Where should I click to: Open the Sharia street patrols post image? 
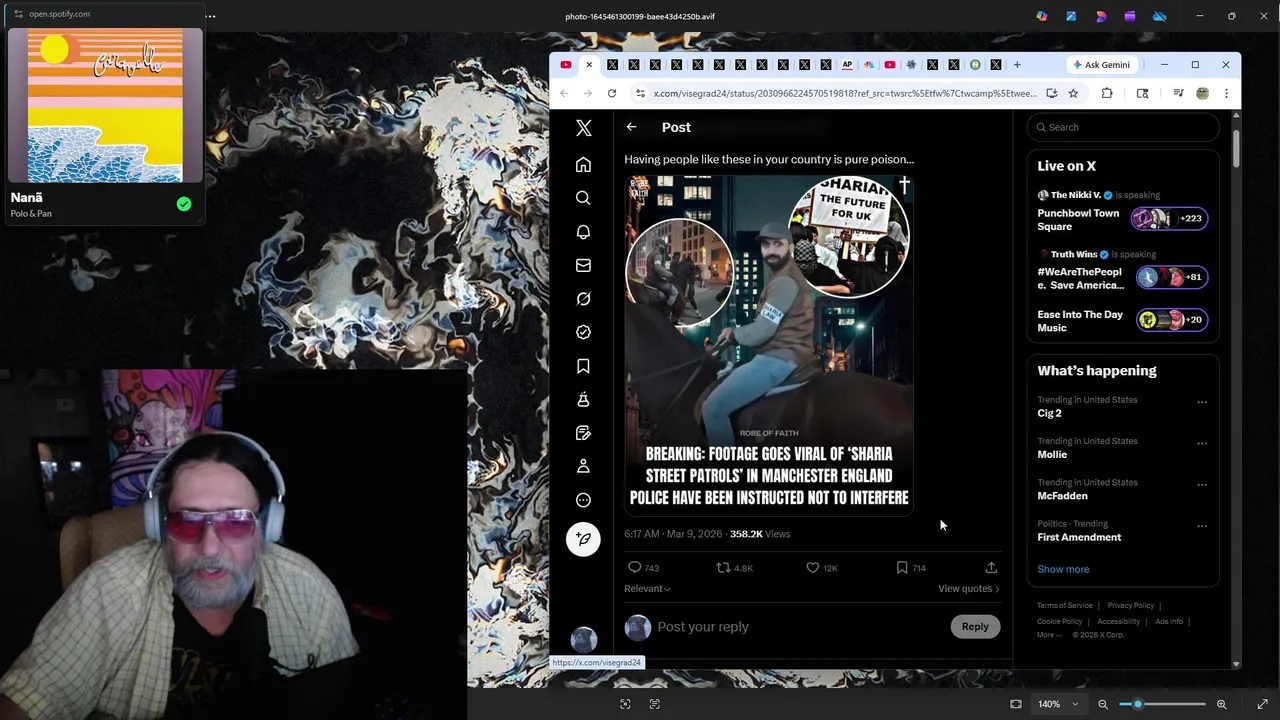[x=769, y=345]
